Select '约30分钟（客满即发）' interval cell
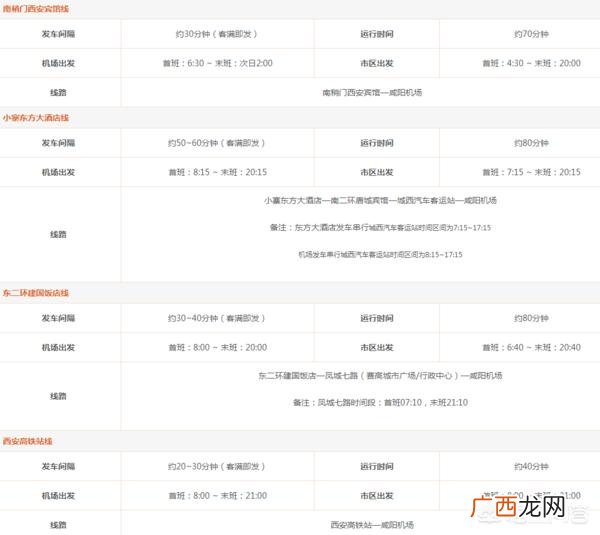This screenshot has width=600, height=535. pos(217,34)
